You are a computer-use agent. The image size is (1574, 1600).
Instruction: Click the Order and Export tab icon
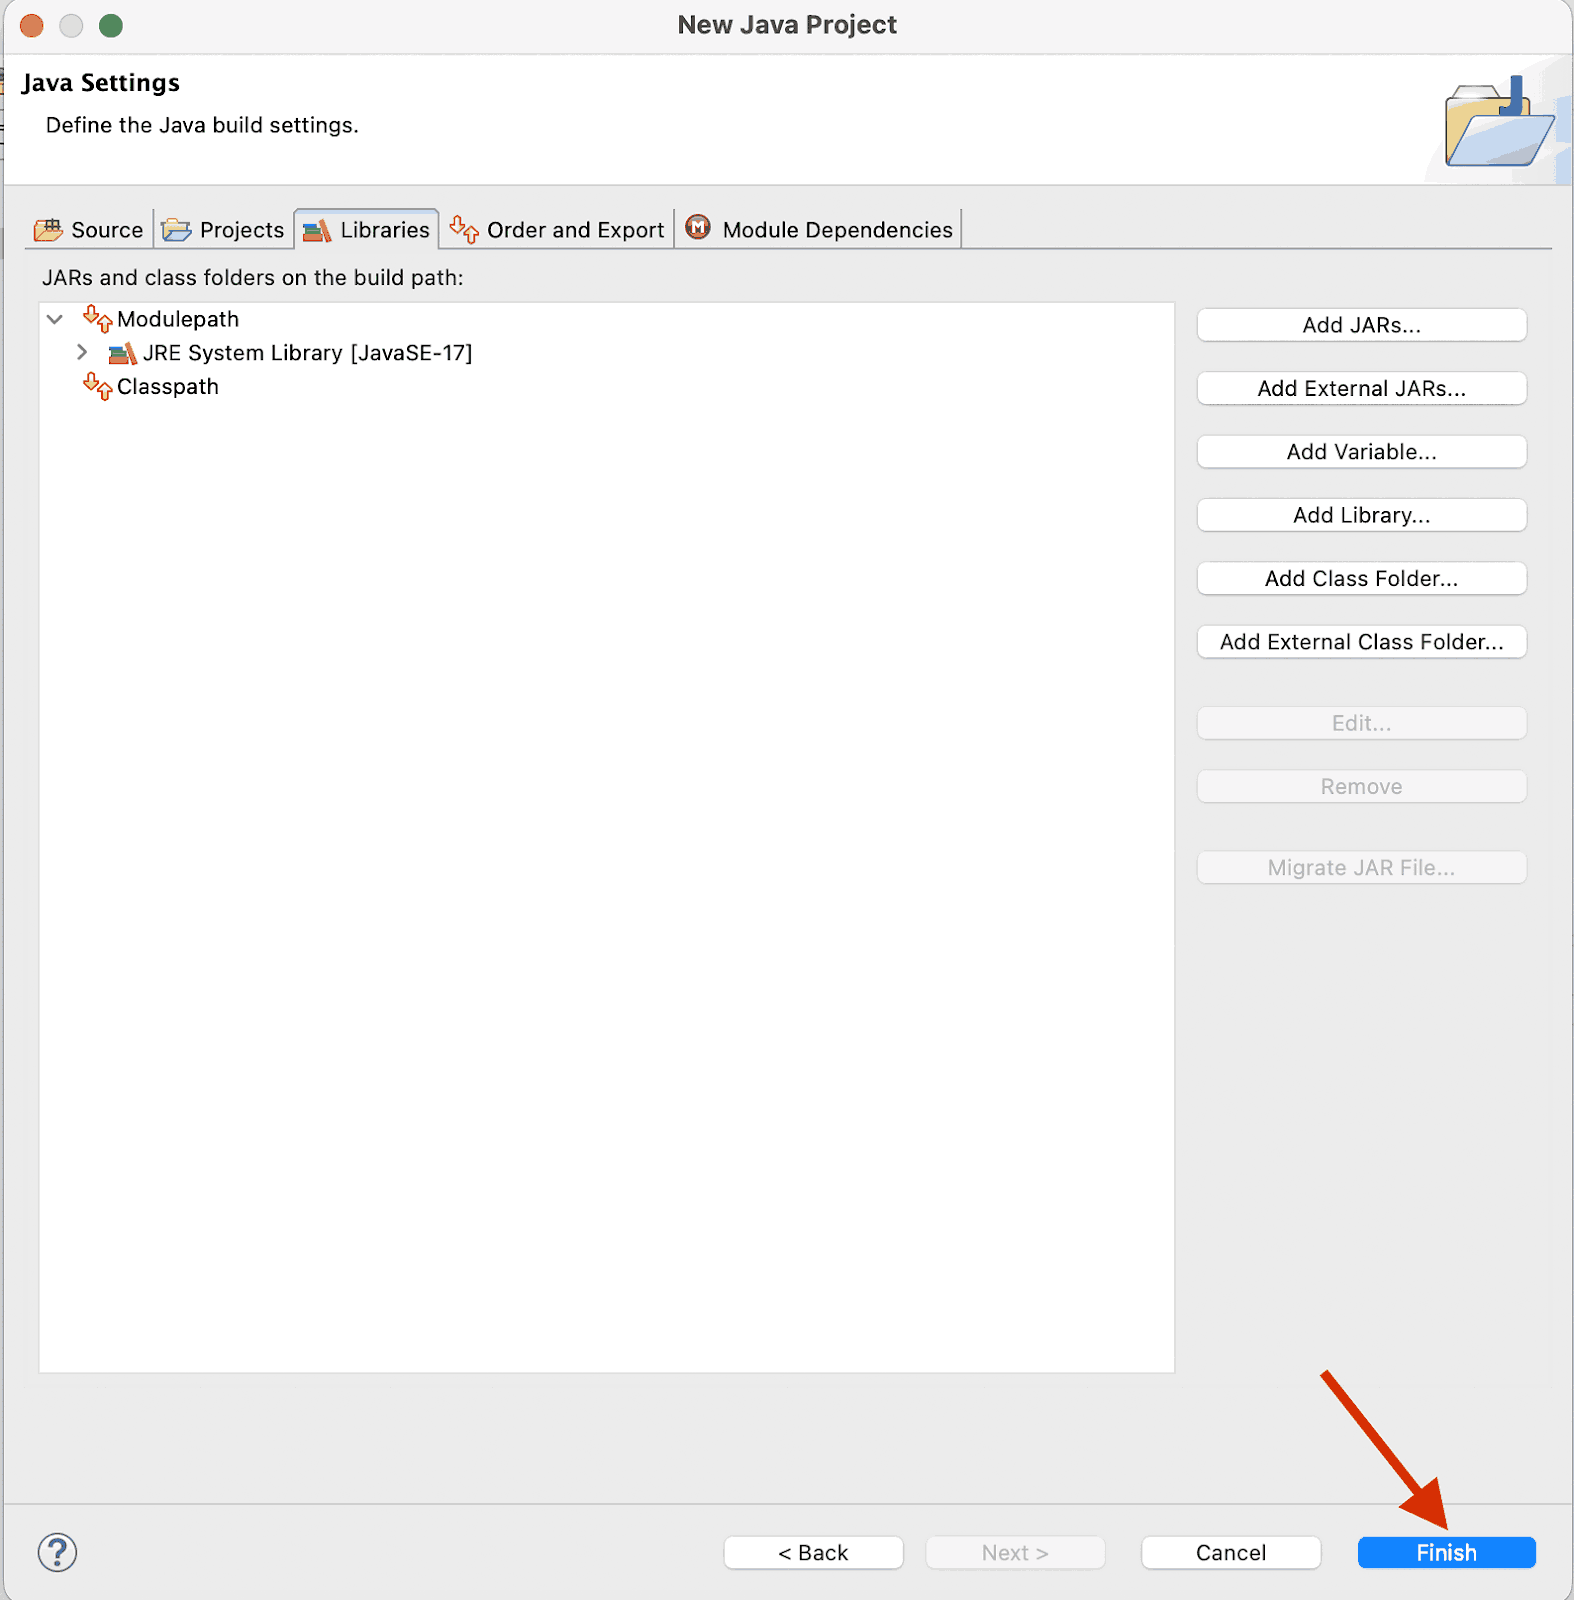pos(464,229)
